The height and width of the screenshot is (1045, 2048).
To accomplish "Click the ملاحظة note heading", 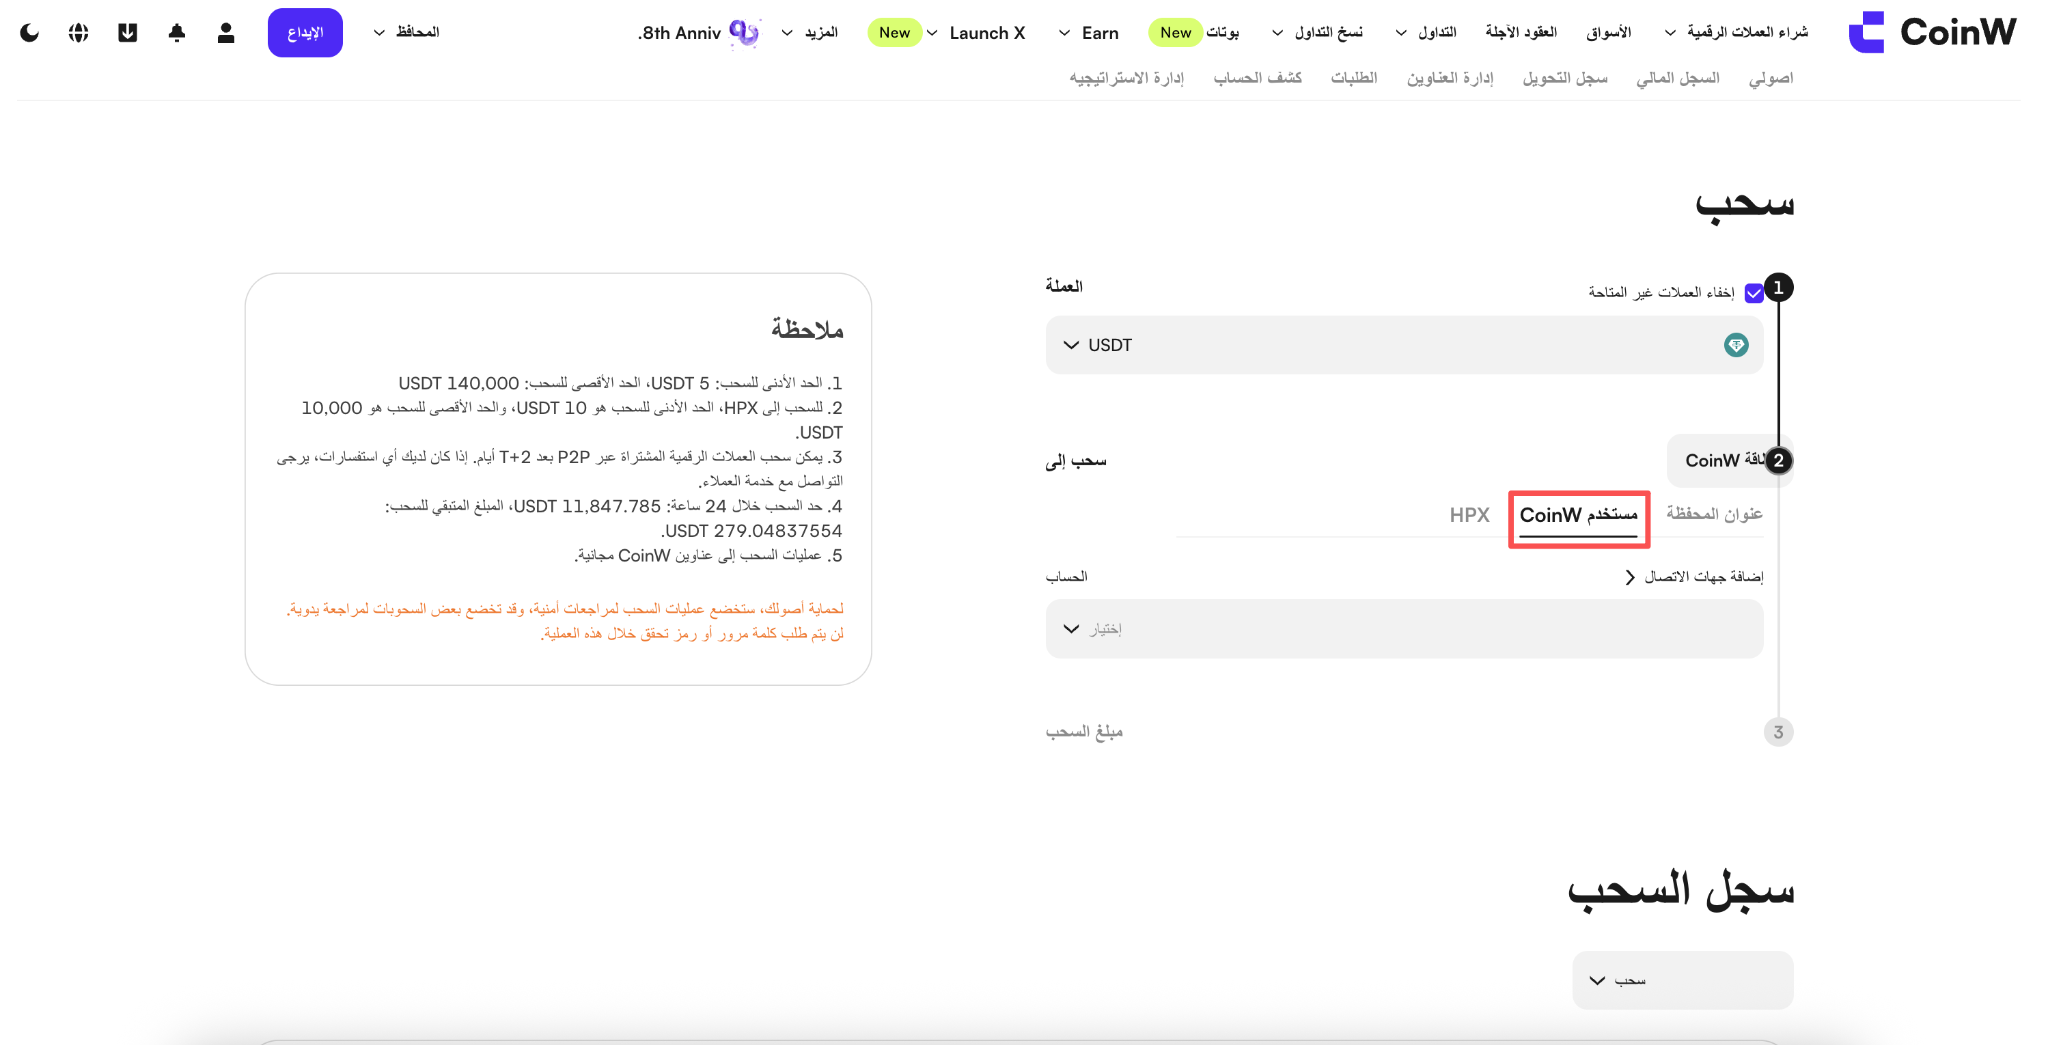I will pos(807,329).
